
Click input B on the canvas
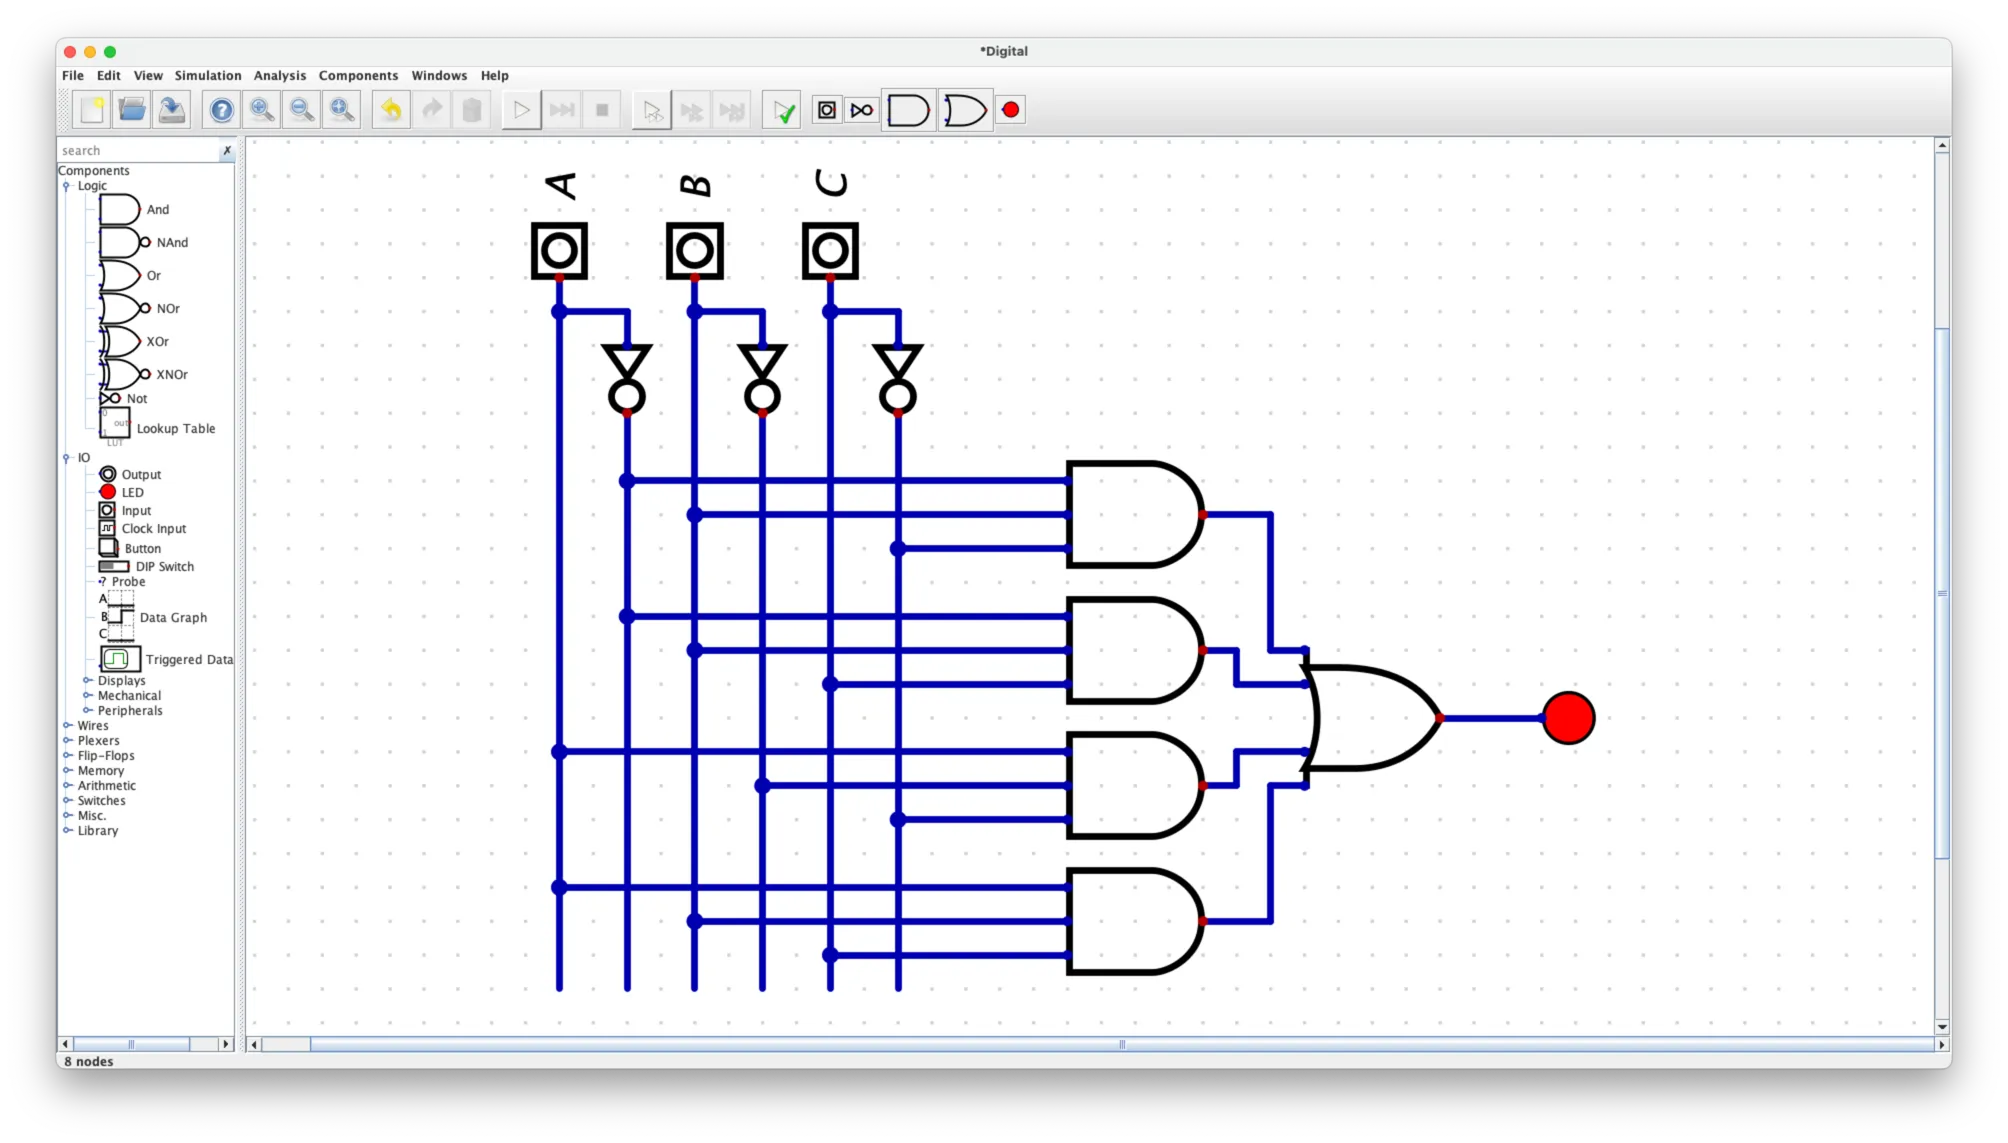point(695,250)
